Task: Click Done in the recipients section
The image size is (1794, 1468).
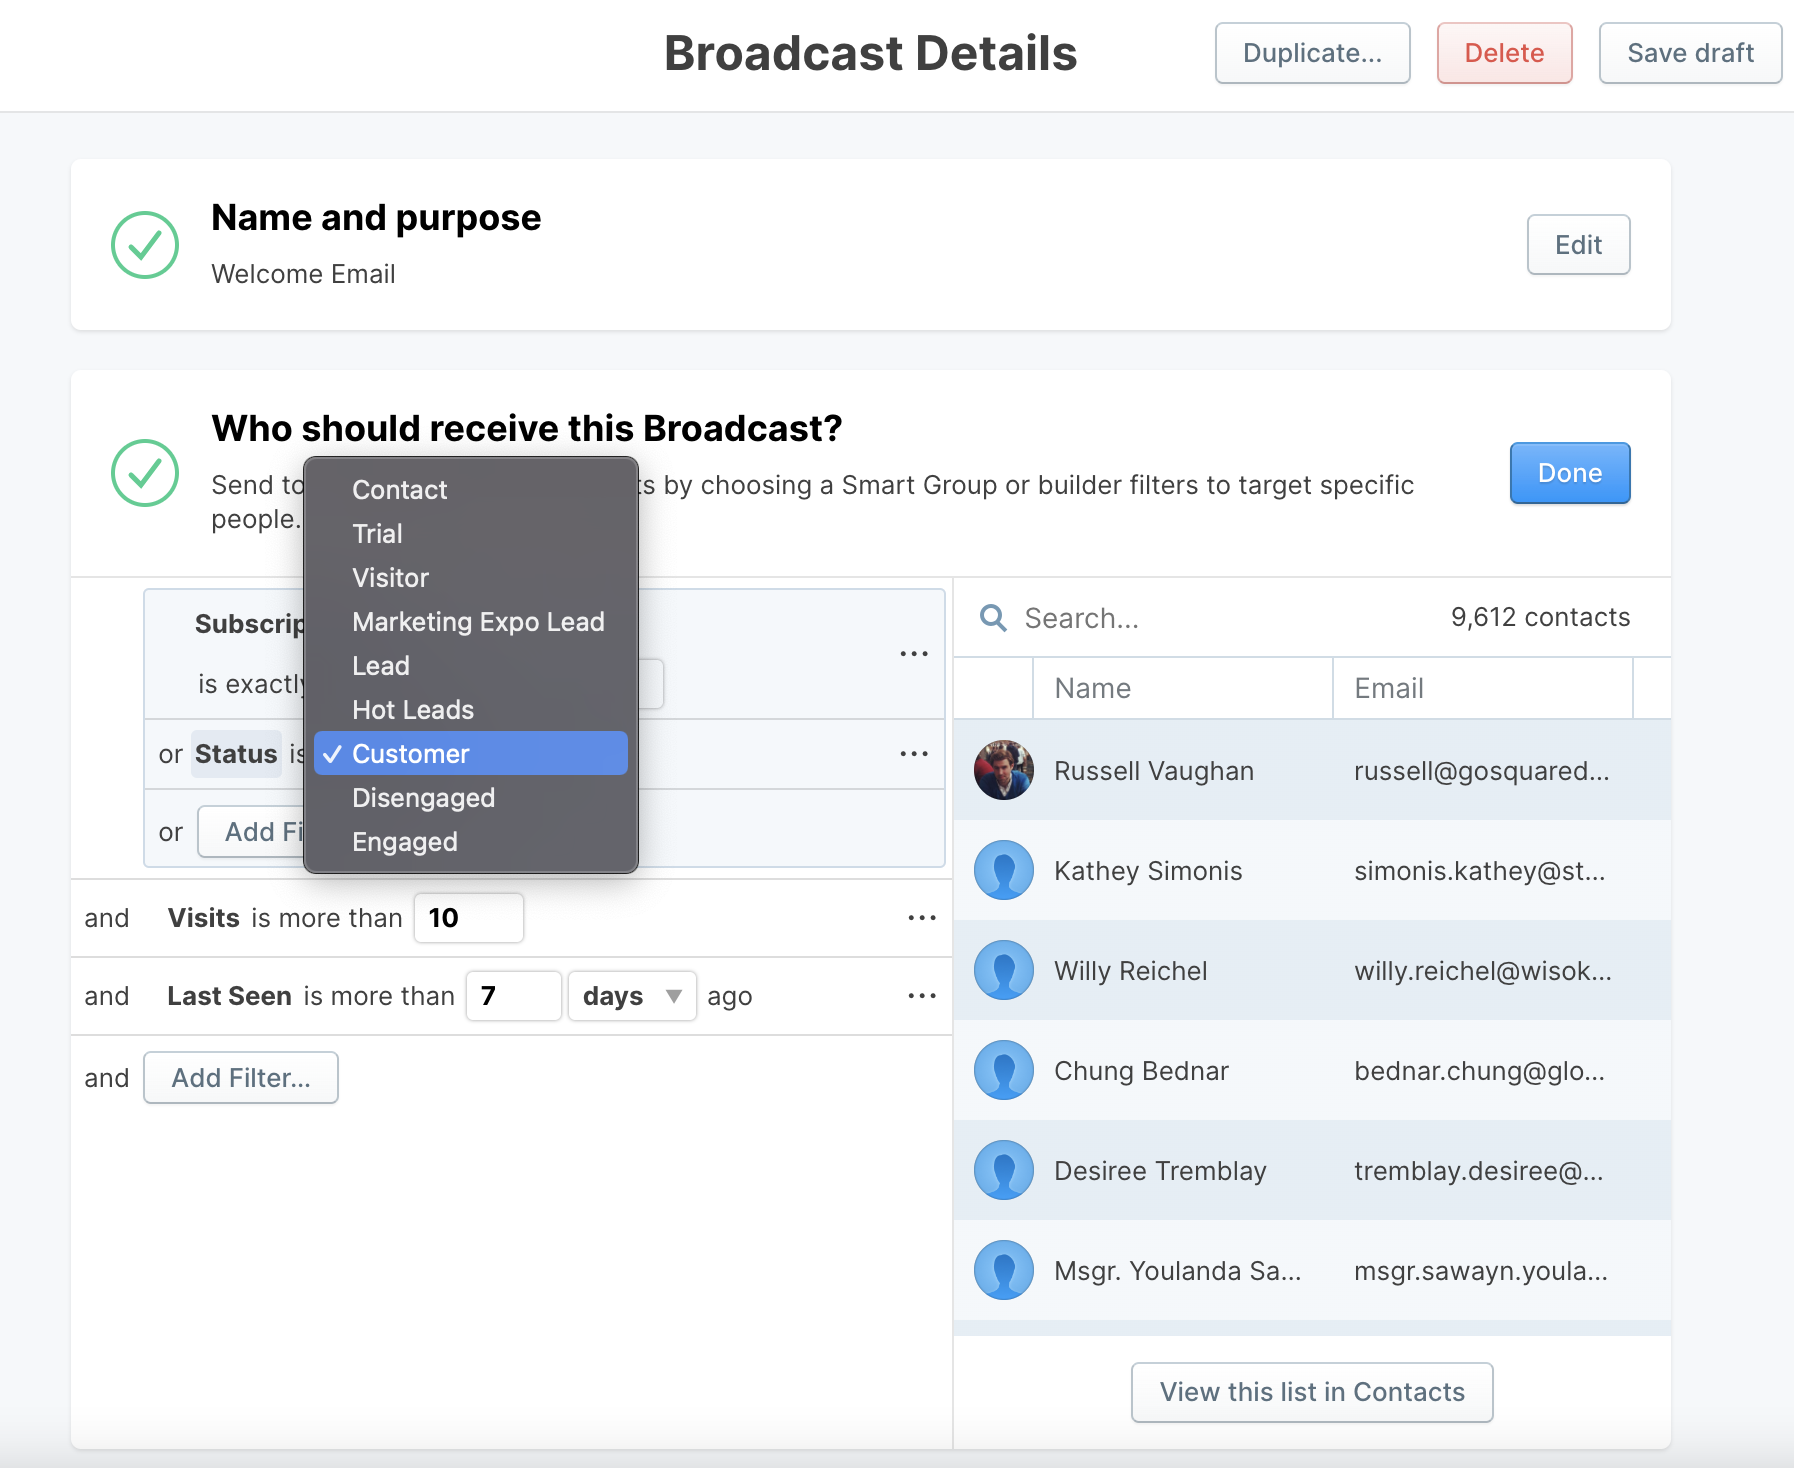Action: (1570, 473)
